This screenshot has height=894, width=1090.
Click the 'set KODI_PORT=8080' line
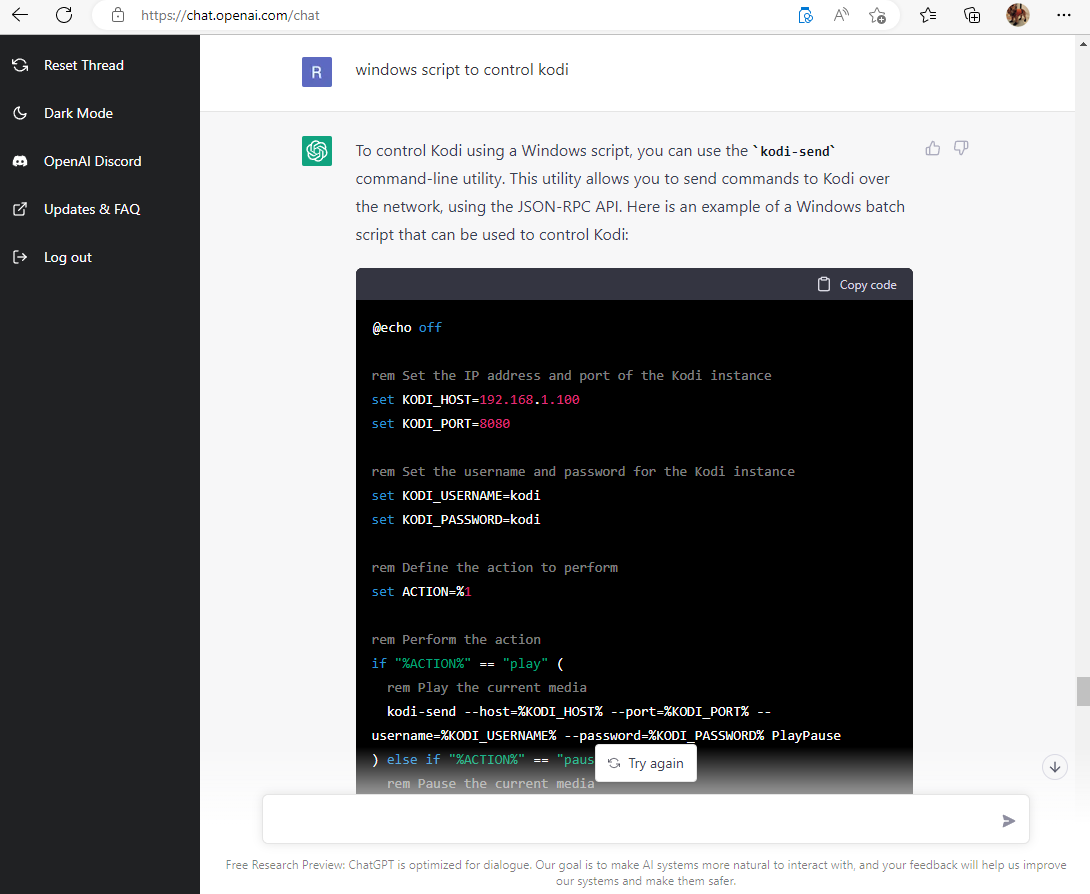(441, 424)
